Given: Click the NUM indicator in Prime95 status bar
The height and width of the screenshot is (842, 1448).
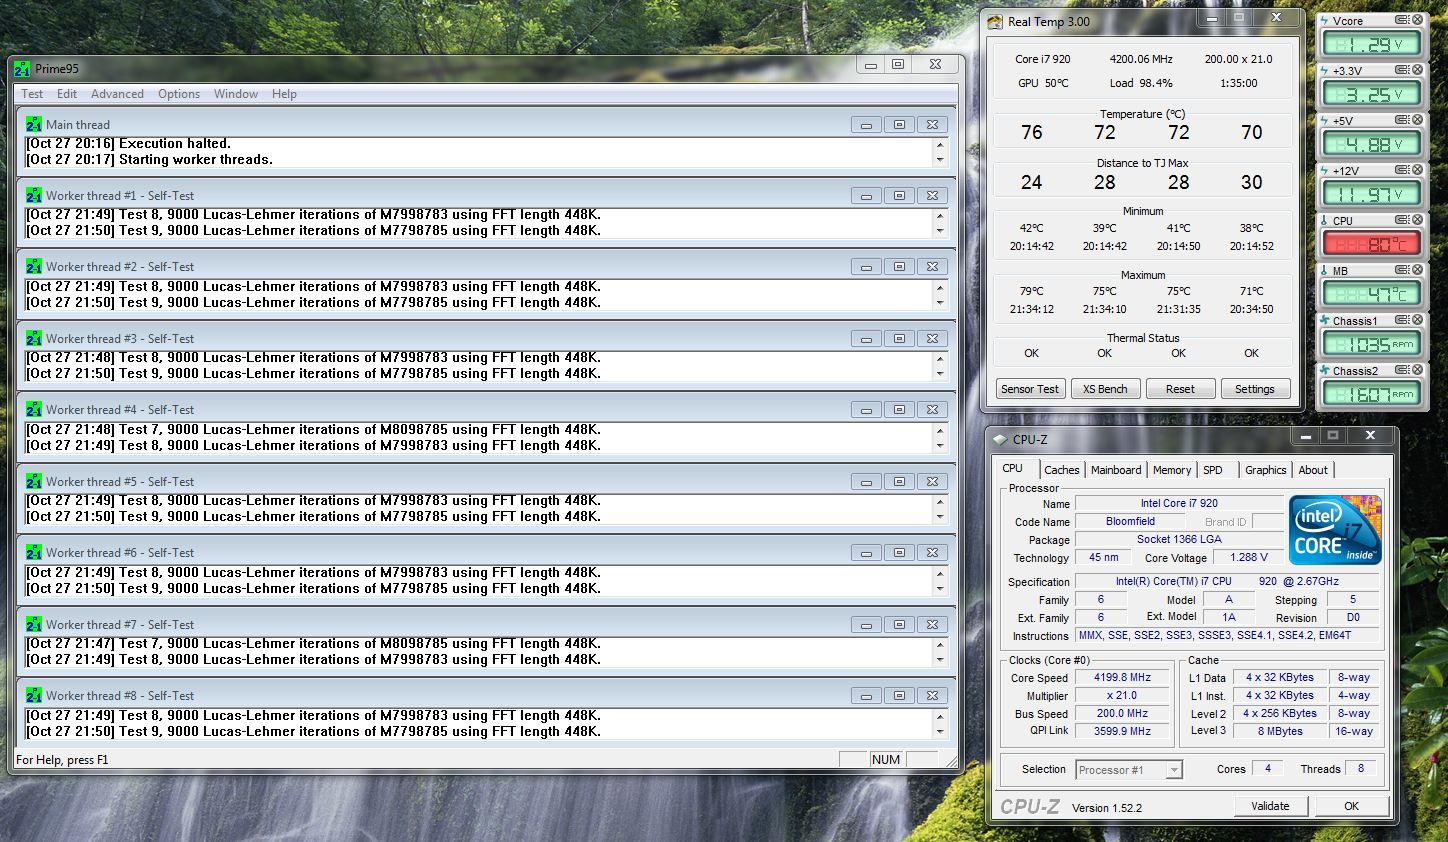Looking at the screenshot, I should [886, 760].
